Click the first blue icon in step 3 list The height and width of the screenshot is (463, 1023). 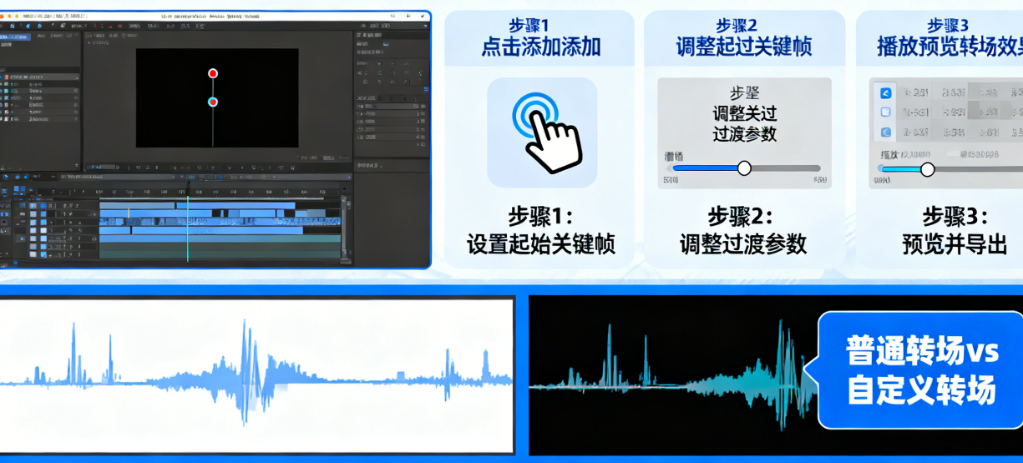(885, 92)
